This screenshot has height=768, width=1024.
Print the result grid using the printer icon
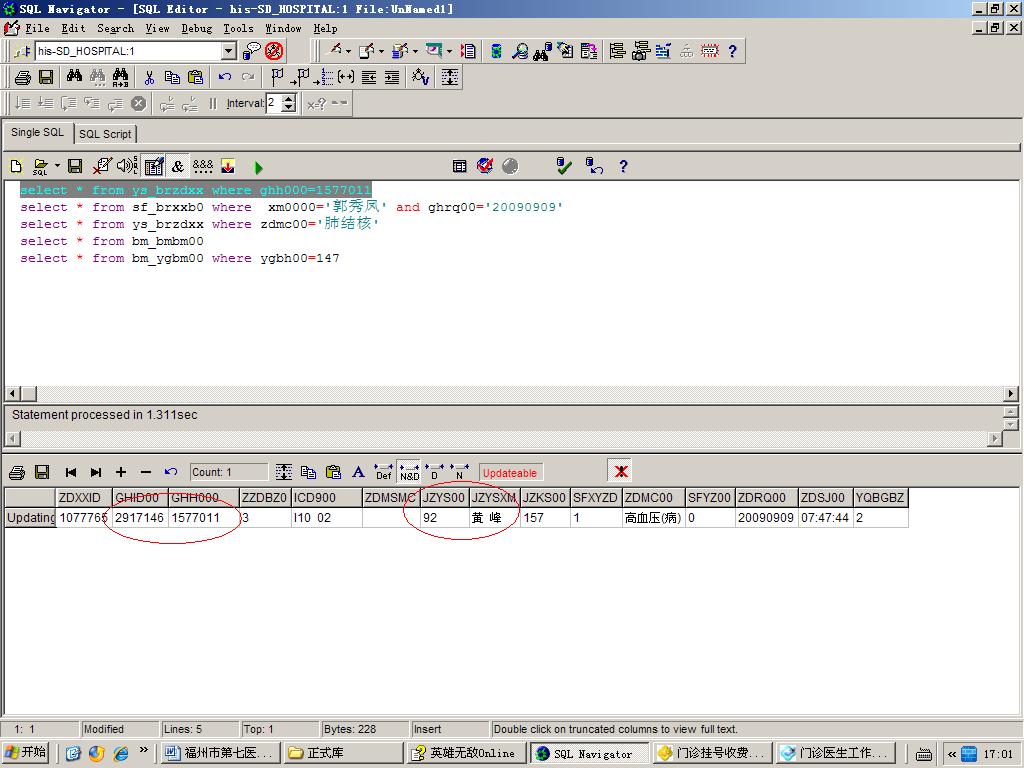click(x=17, y=472)
